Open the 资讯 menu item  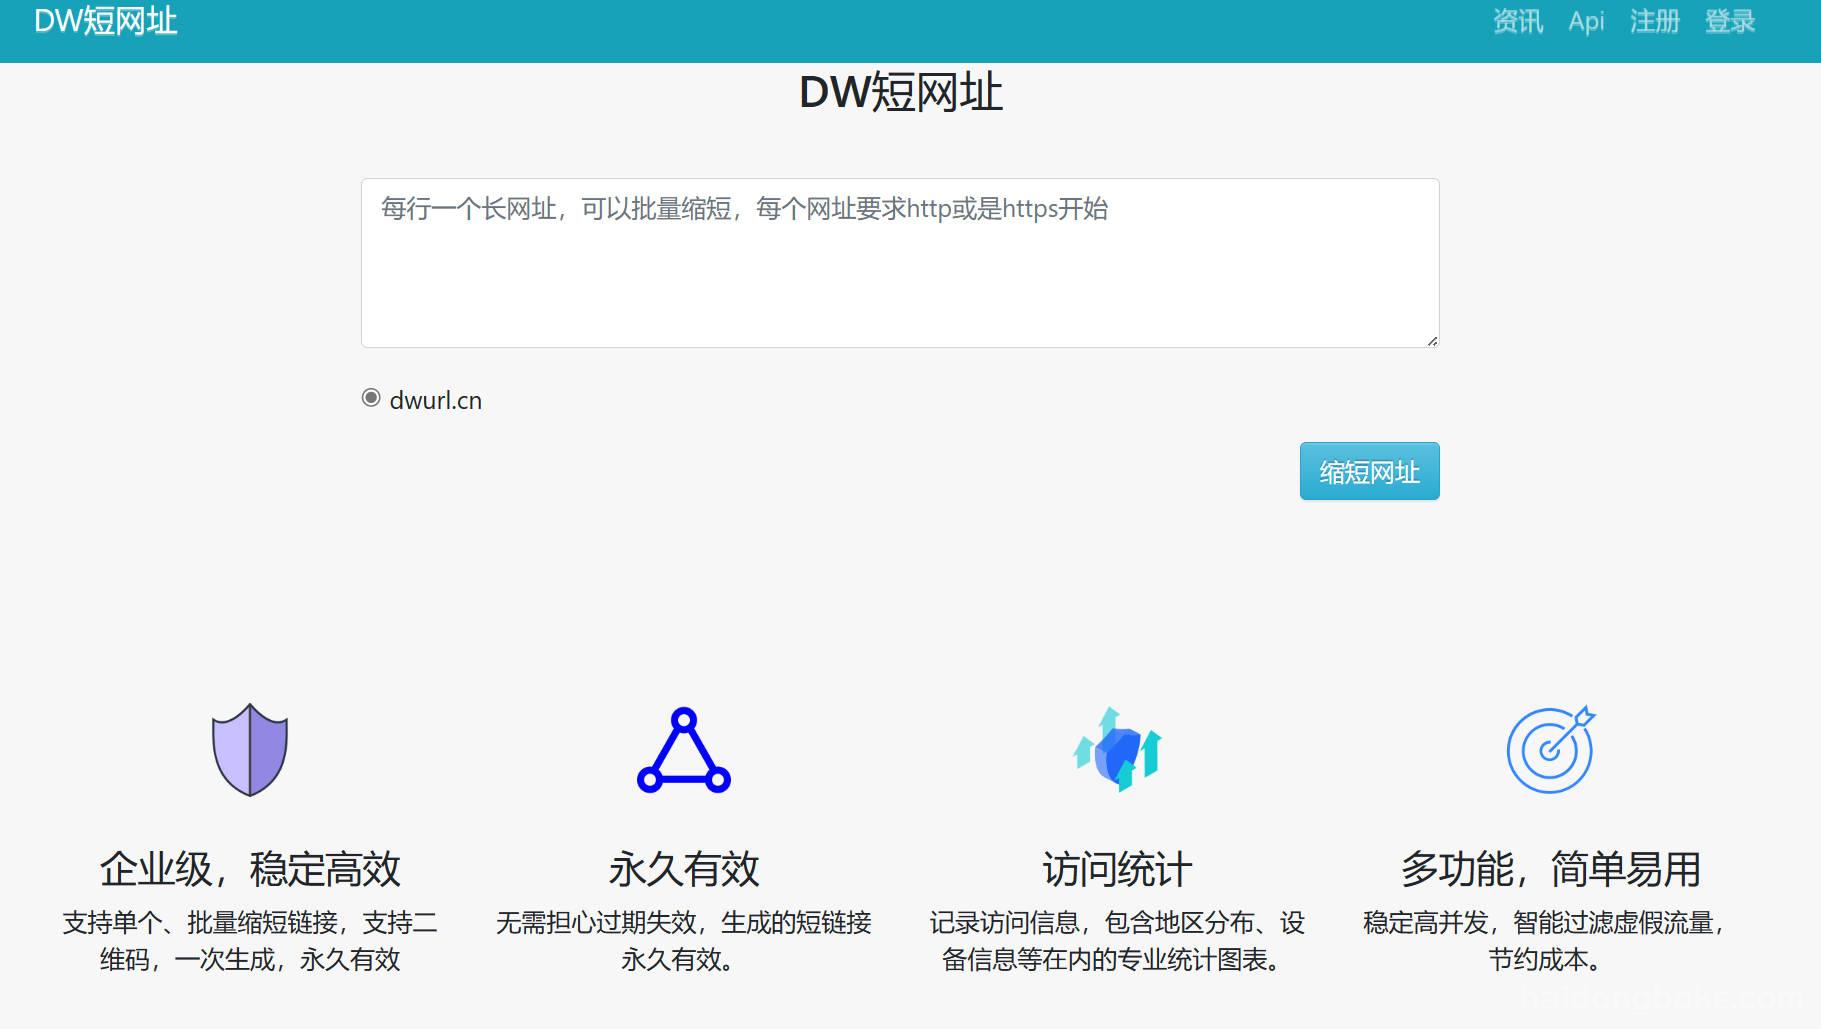(1517, 21)
